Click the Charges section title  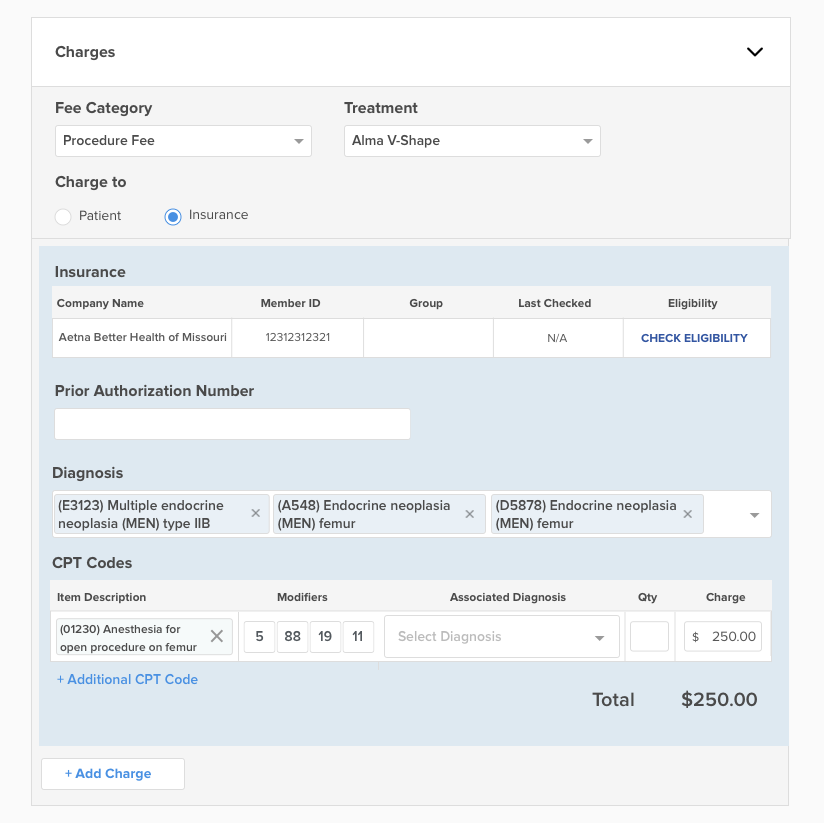[85, 52]
